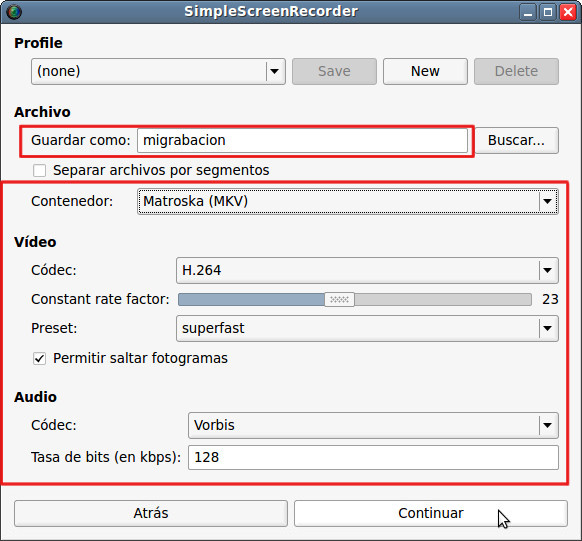
Task: Enable Separar archivos por segmentos checkbox
Action: coord(39,171)
